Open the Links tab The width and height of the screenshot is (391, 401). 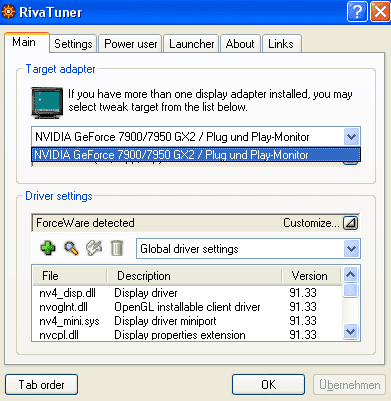[x=281, y=44]
